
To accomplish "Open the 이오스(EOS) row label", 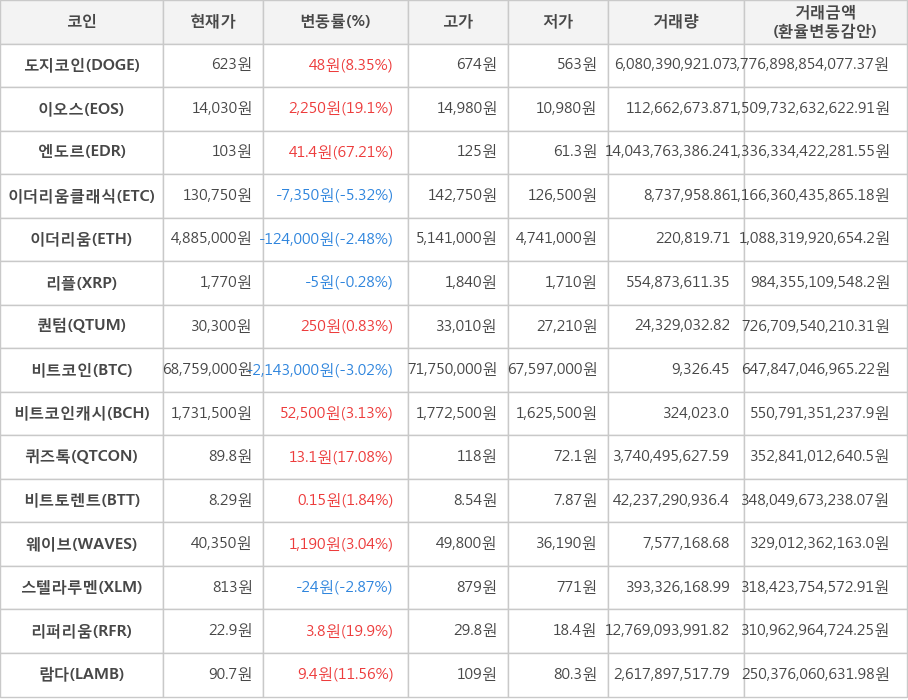I will (82, 108).
